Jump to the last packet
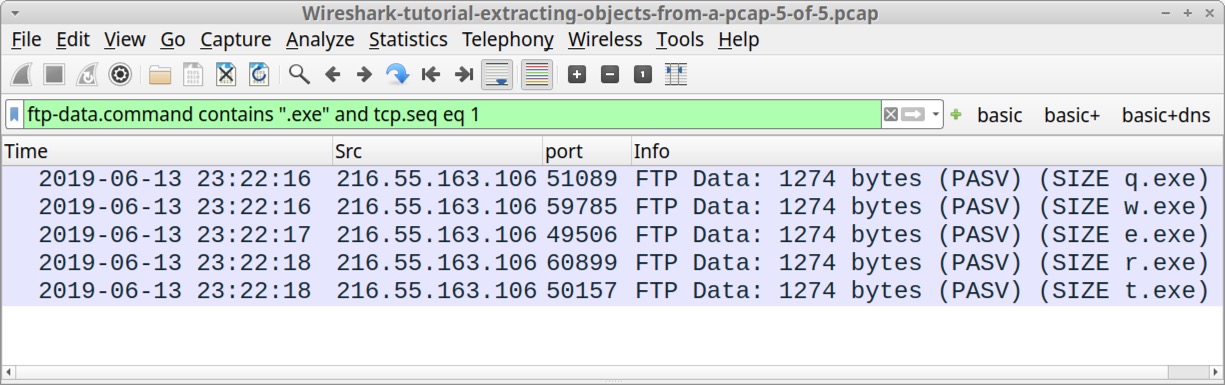This screenshot has width=1225, height=385. (464, 74)
